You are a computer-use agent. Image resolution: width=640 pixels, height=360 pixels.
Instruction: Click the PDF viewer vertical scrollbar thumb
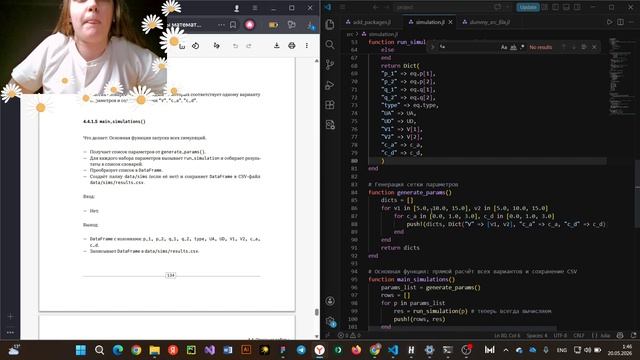[316, 312]
